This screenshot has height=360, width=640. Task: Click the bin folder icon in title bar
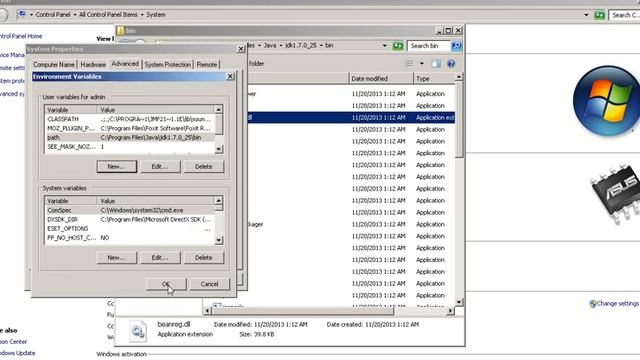[120, 31]
